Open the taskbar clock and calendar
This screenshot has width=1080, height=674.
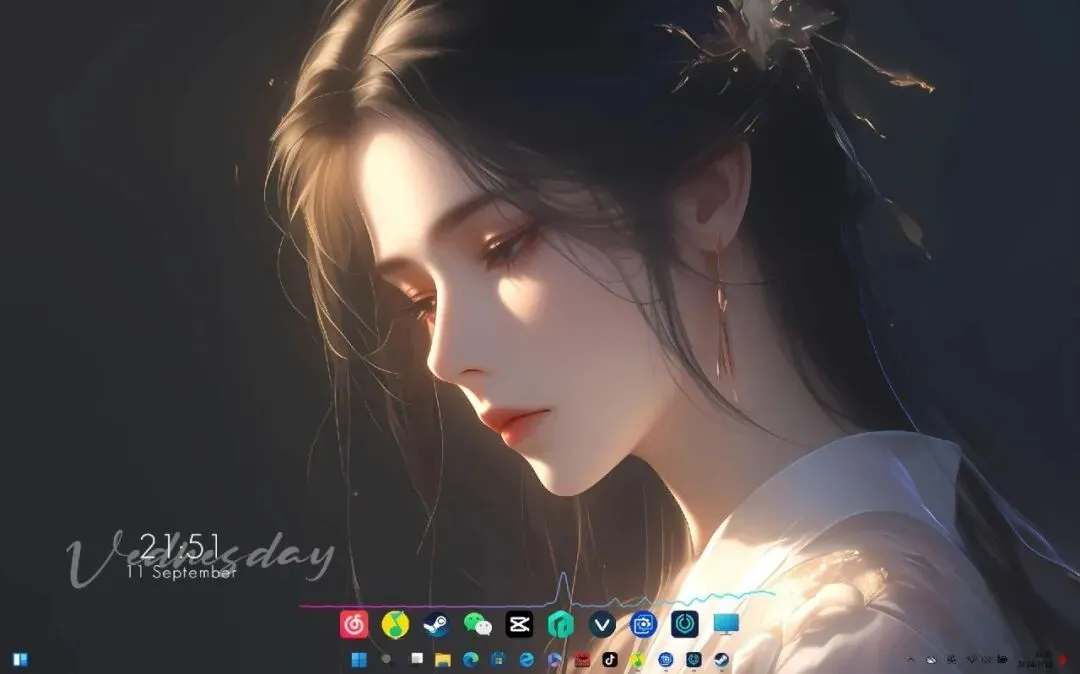pos(1035,660)
